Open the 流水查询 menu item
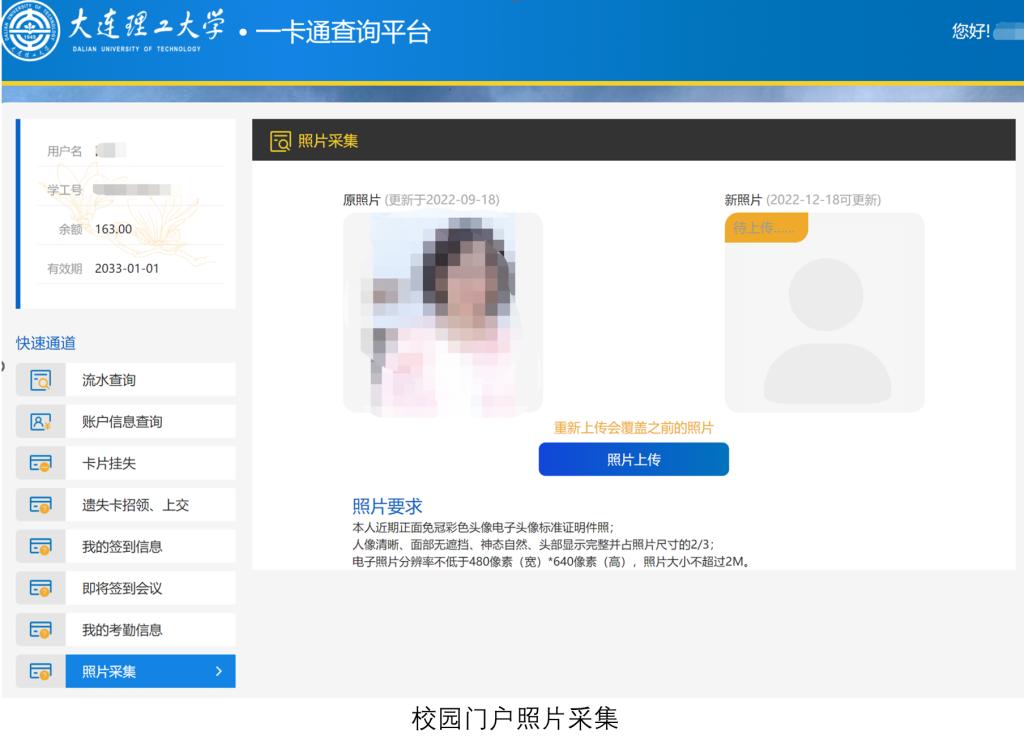Viewport: 1024px width, 736px height. click(x=109, y=380)
